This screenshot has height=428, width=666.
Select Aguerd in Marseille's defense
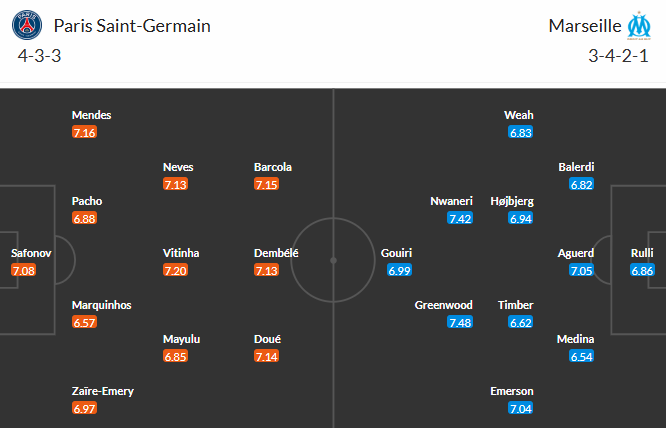click(x=576, y=253)
